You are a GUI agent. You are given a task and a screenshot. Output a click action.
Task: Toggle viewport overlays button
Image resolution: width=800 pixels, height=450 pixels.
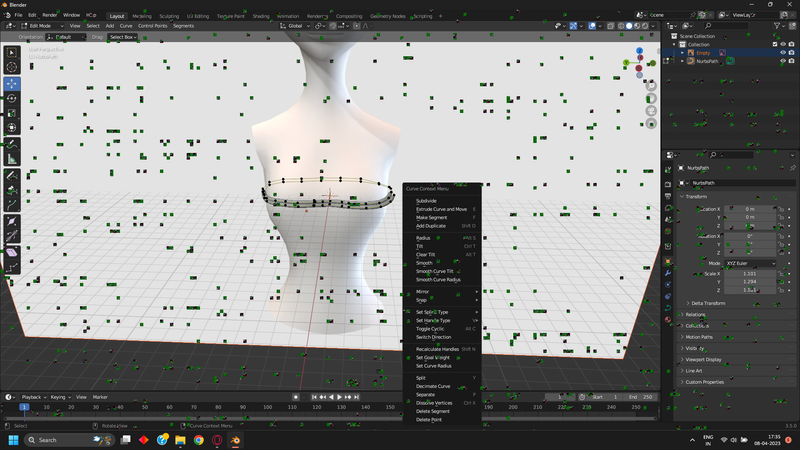pos(592,26)
